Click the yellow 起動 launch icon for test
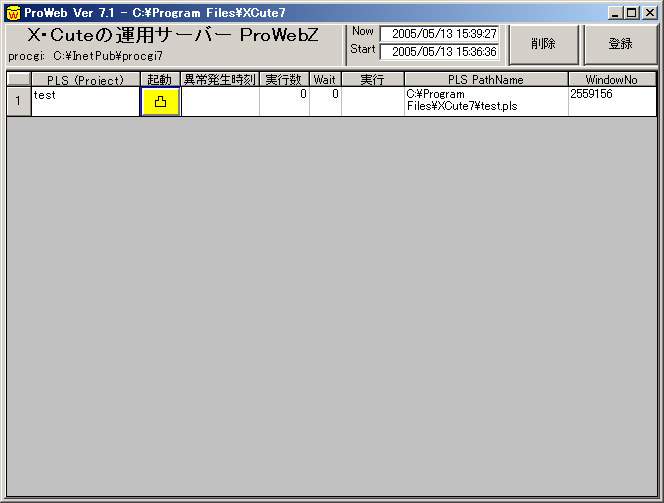The width and height of the screenshot is (664, 503). (x=160, y=102)
